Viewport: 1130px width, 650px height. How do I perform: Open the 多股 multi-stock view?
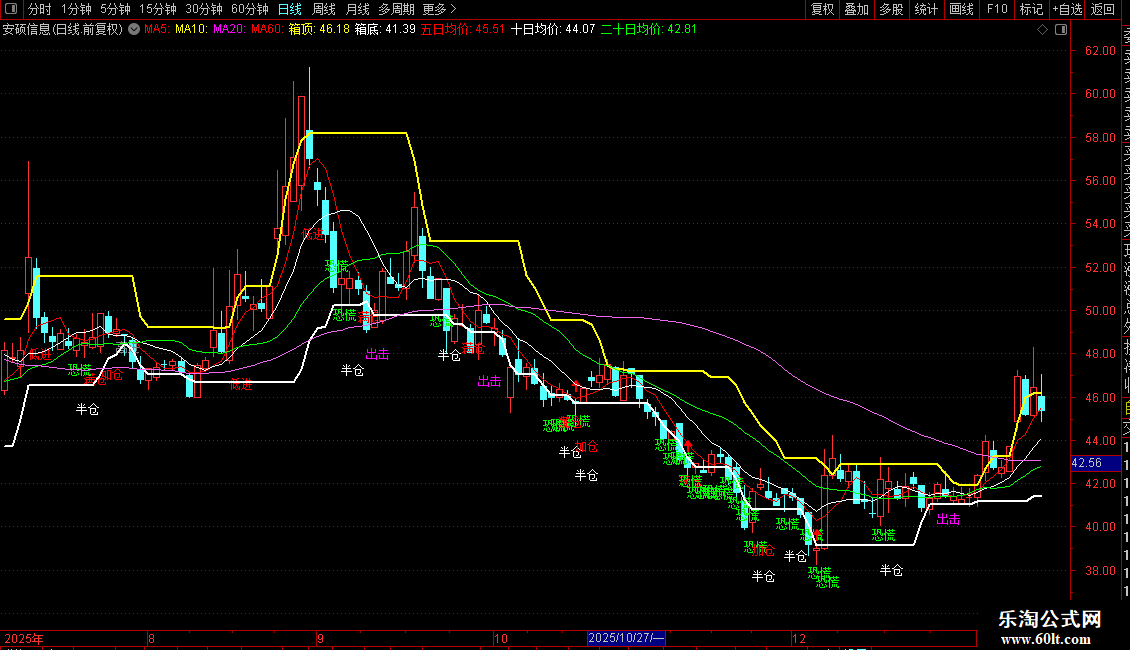891,9
